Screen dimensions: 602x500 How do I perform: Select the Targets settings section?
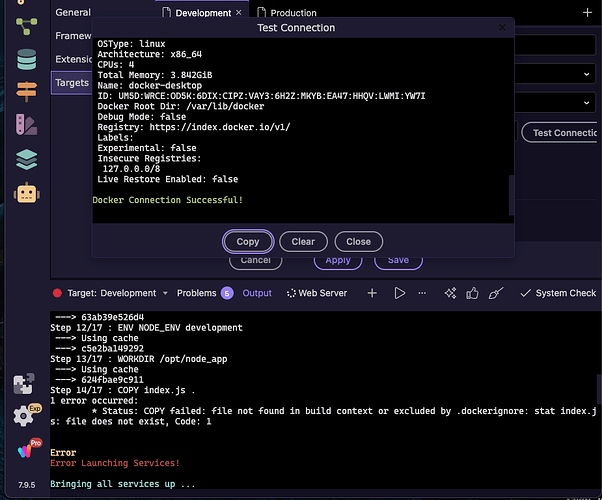point(72,83)
